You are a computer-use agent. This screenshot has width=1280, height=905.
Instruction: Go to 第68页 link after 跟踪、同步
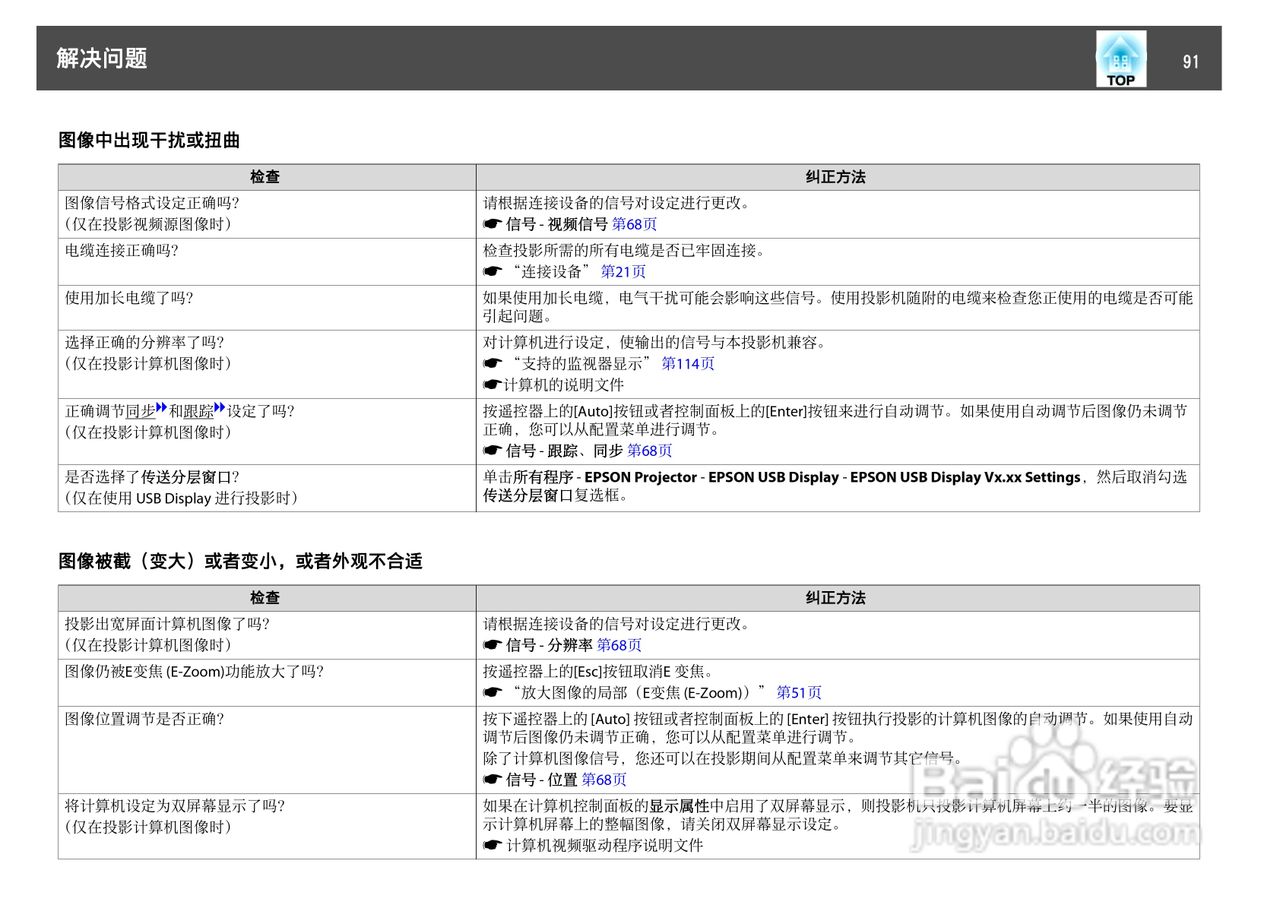[650, 451]
